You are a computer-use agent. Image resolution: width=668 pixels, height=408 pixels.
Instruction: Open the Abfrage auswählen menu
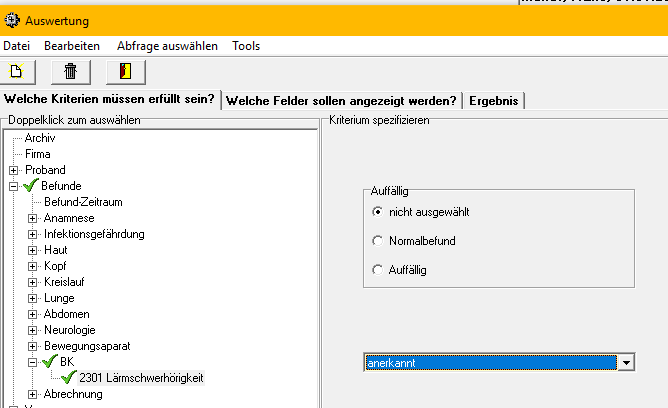pyautogui.click(x=167, y=46)
